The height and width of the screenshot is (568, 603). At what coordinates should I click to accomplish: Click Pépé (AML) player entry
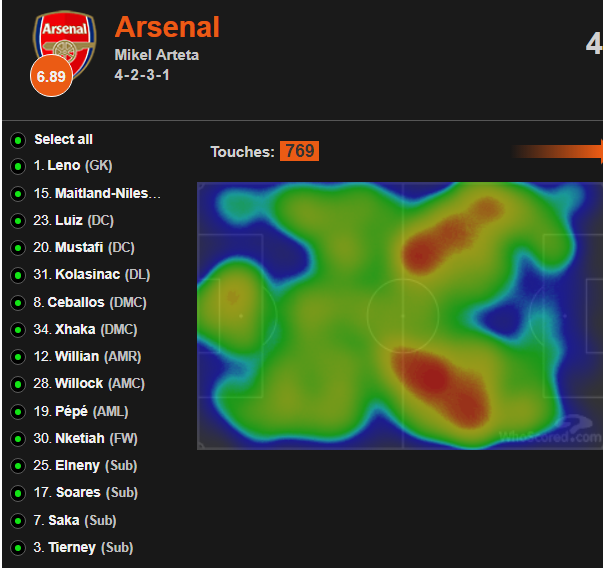tap(81, 411)
